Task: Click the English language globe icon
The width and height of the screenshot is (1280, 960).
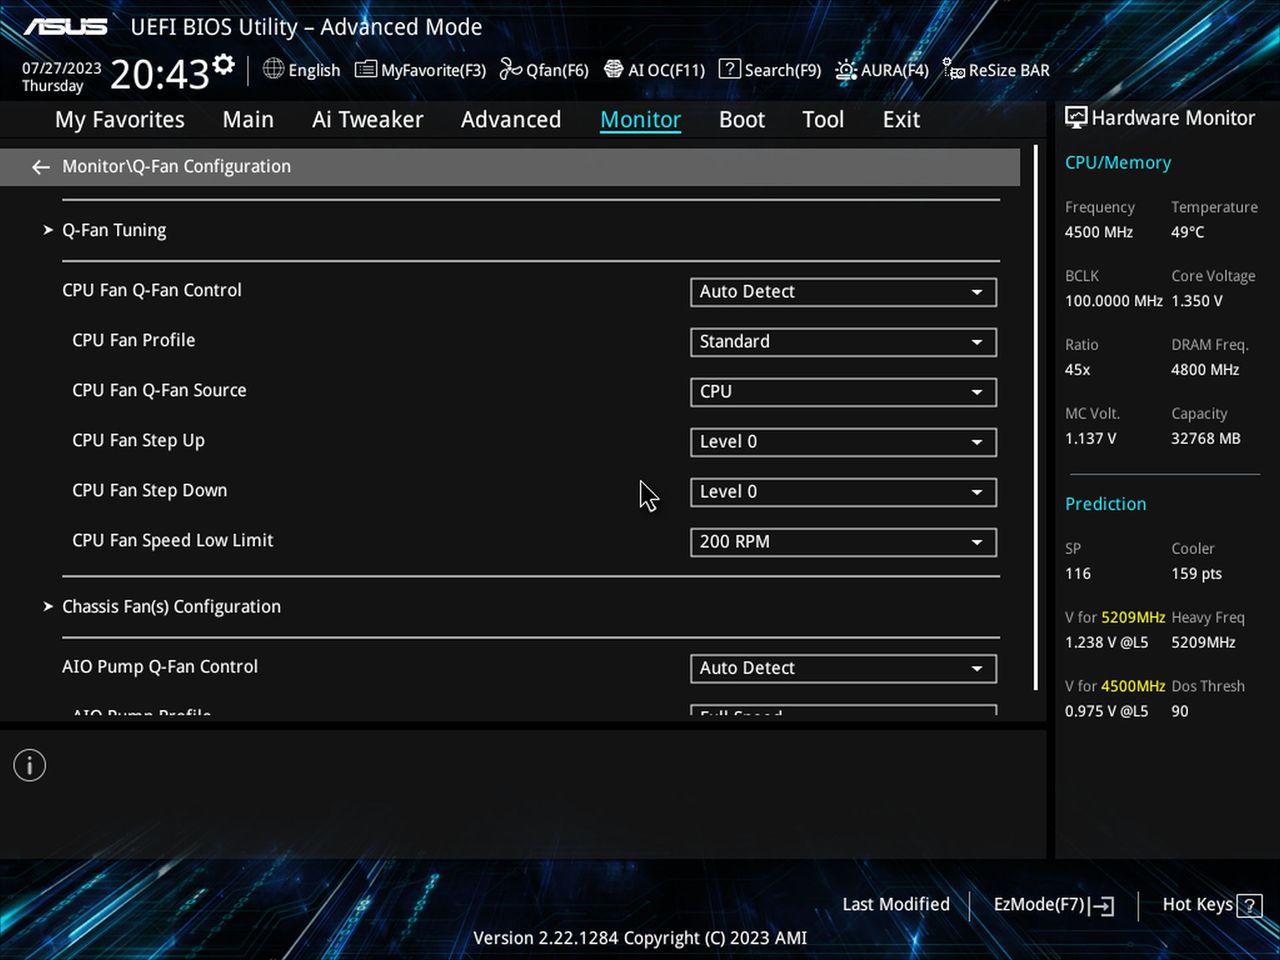Action: point(273,69)
